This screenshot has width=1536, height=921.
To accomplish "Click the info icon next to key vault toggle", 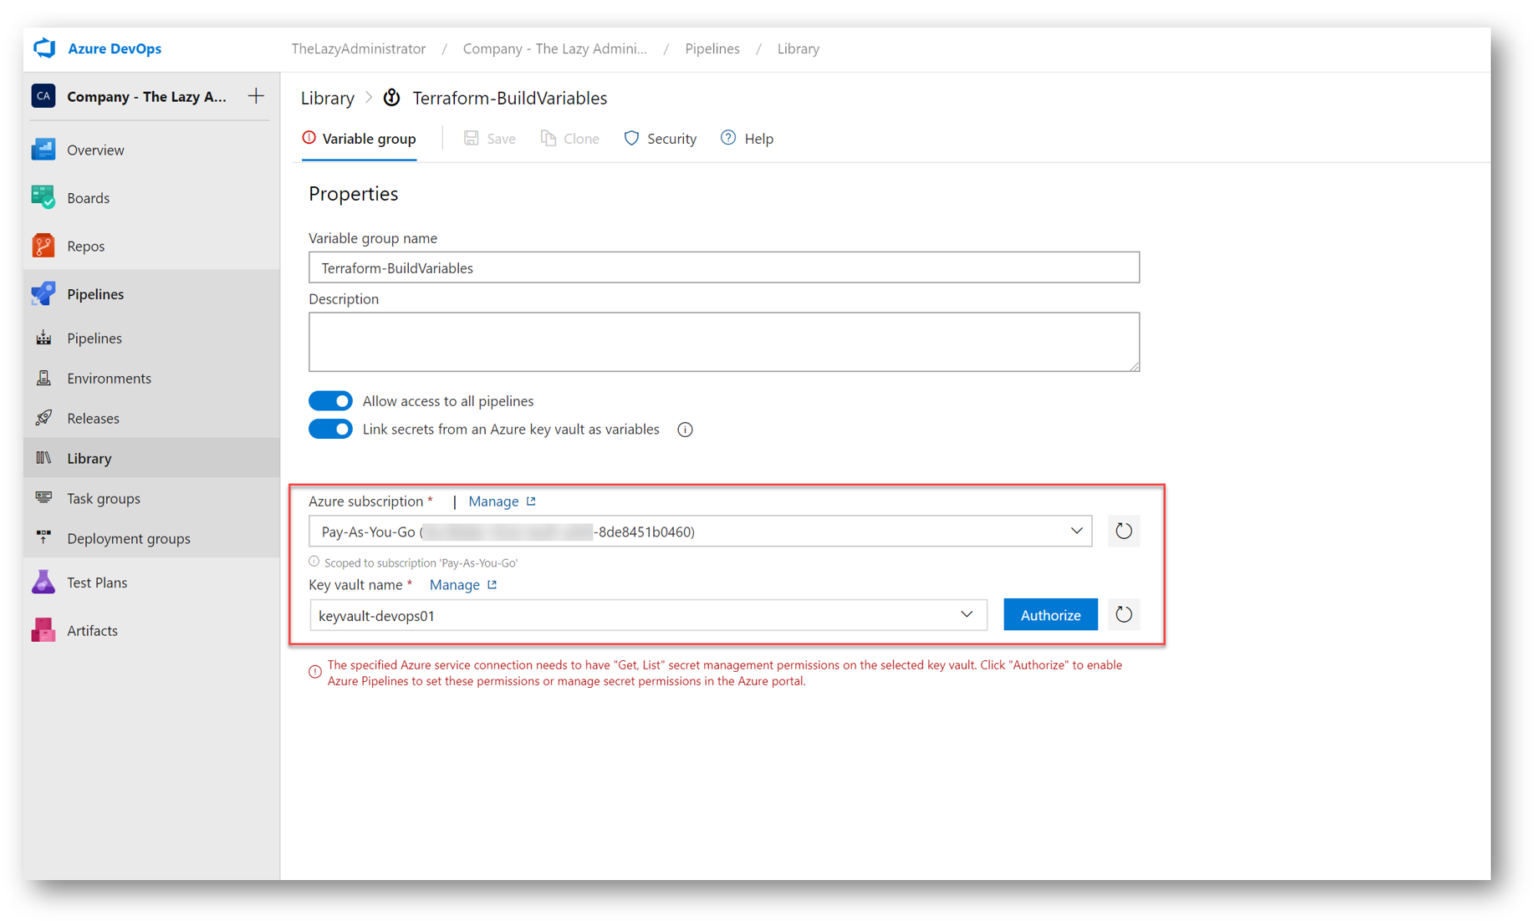I will pyautogui.click(x=685, y=430).
